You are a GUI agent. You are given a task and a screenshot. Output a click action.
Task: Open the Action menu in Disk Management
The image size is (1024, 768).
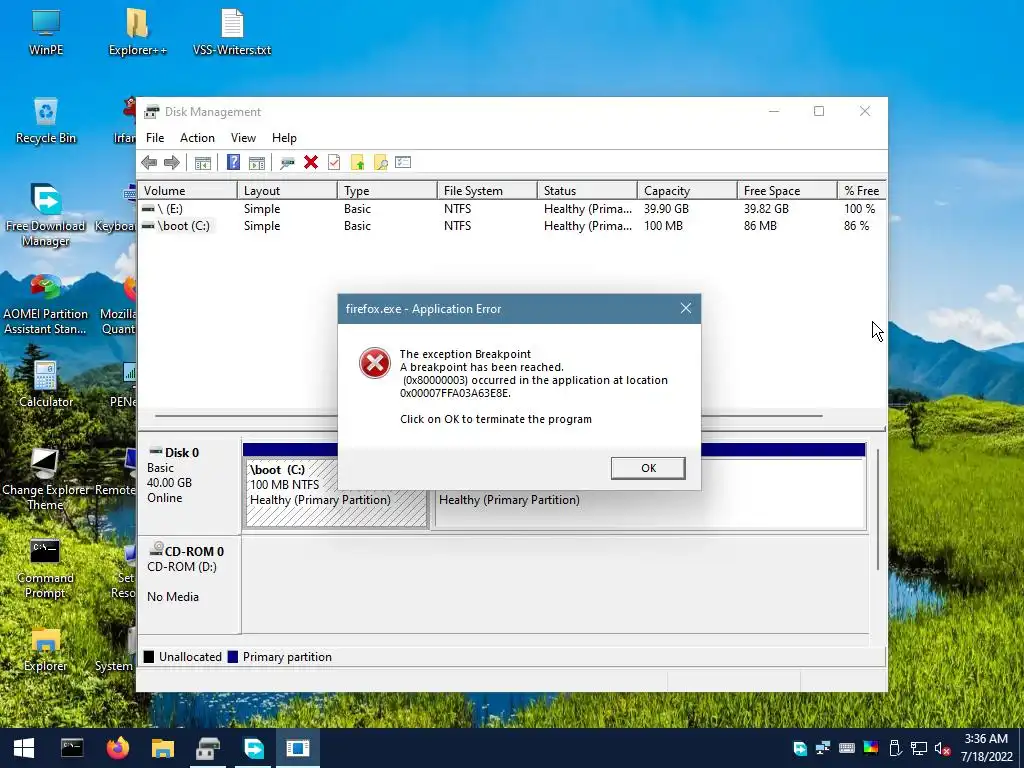click(197, 138)
